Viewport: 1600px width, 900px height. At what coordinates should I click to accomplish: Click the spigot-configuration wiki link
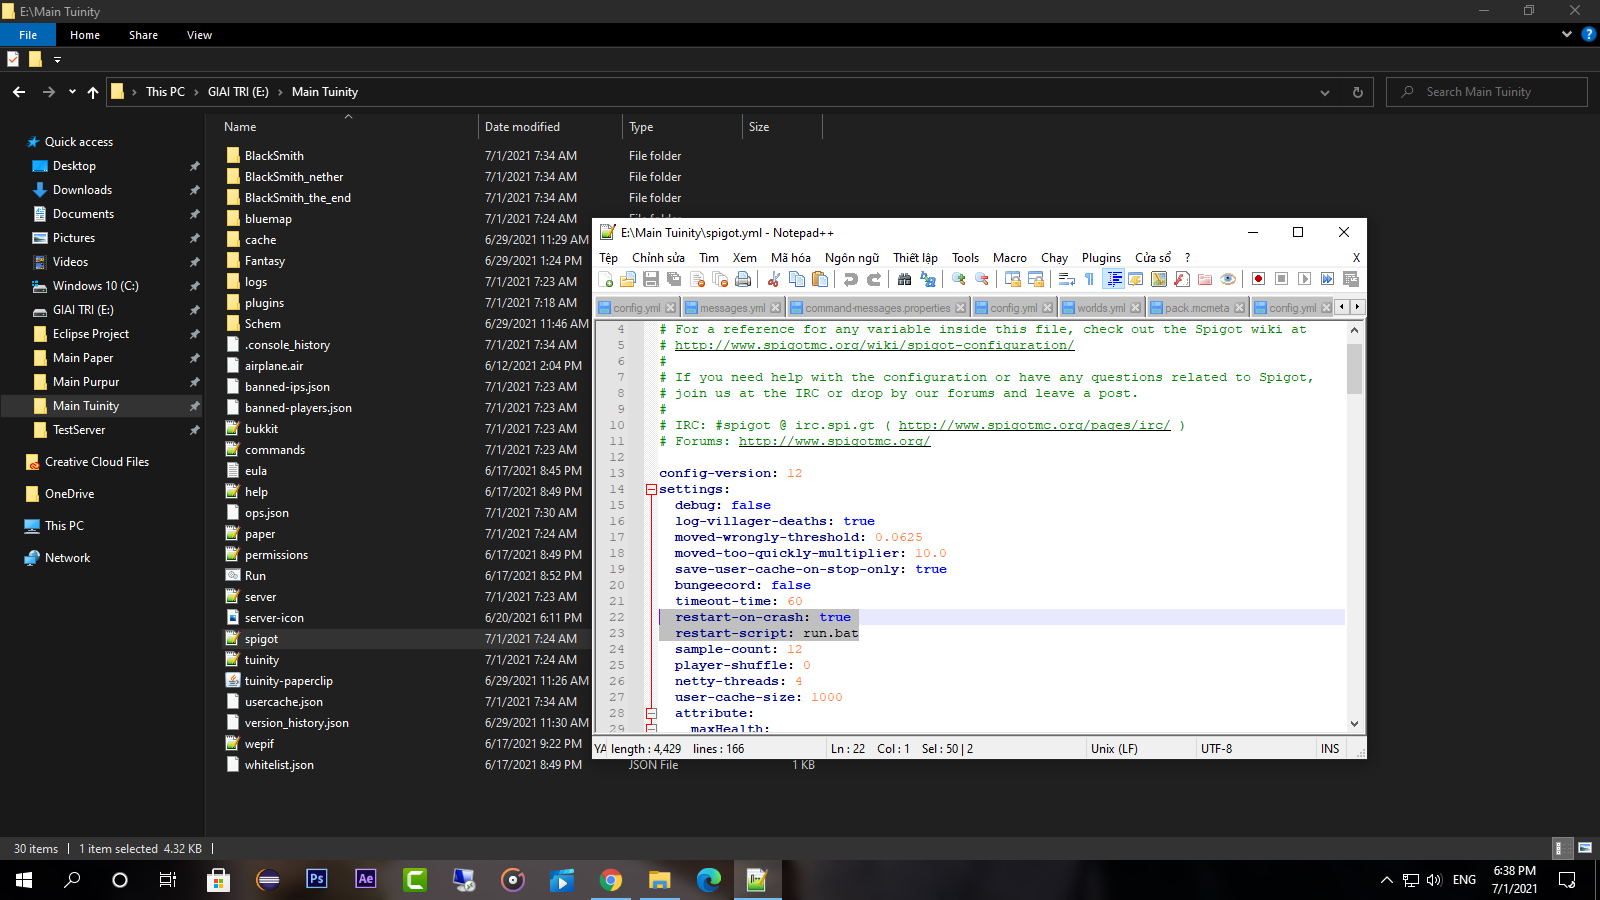874,345
